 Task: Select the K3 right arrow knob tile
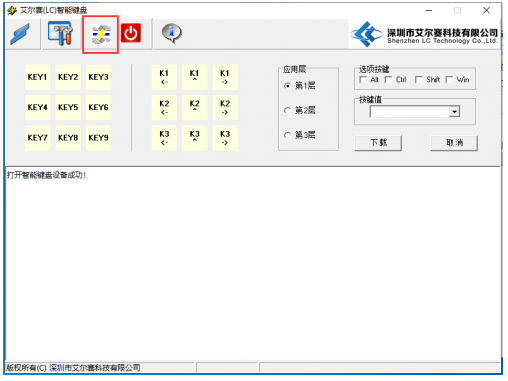click(x=225, y=138)
